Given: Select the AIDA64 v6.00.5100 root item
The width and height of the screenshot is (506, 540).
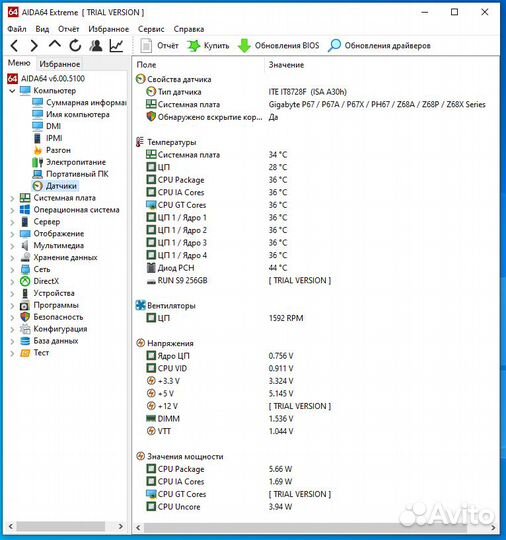Looking at the screenshot, I should (46, 79).
